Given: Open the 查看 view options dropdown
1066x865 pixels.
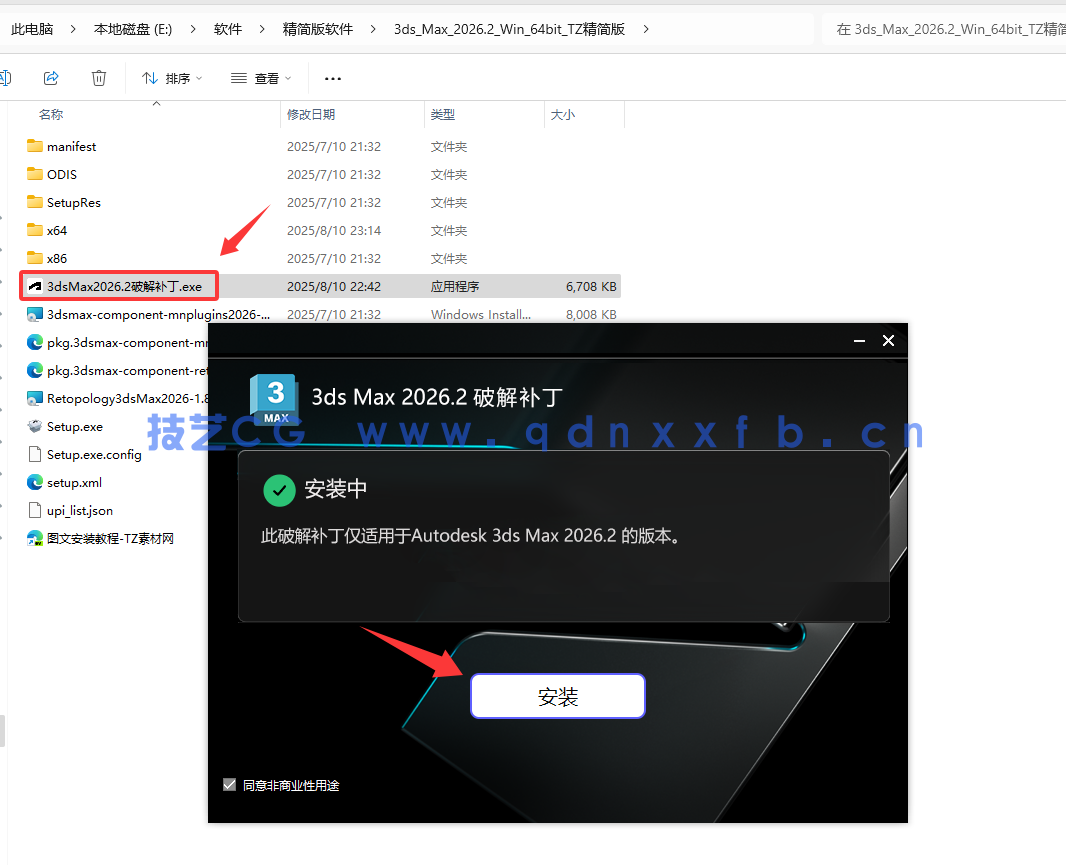Looking at the screenshot, I should pos(260,78).
